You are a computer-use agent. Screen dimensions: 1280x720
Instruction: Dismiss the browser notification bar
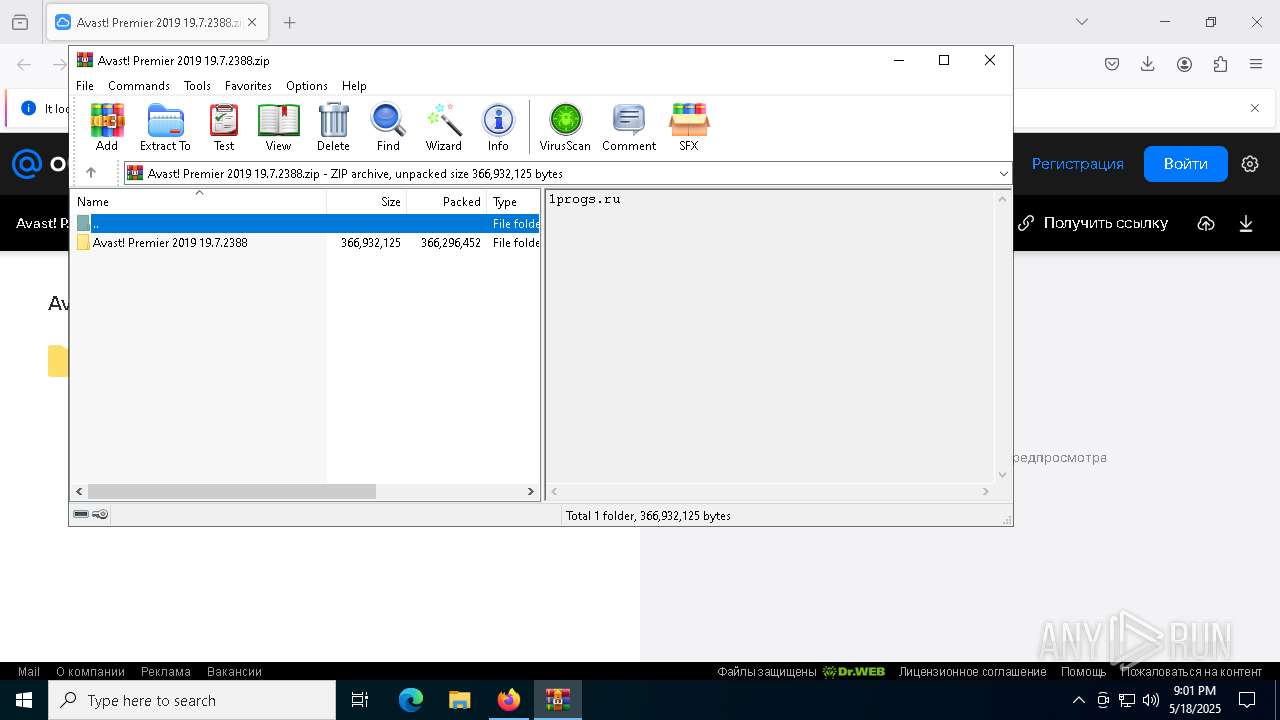click(1255, 108)
